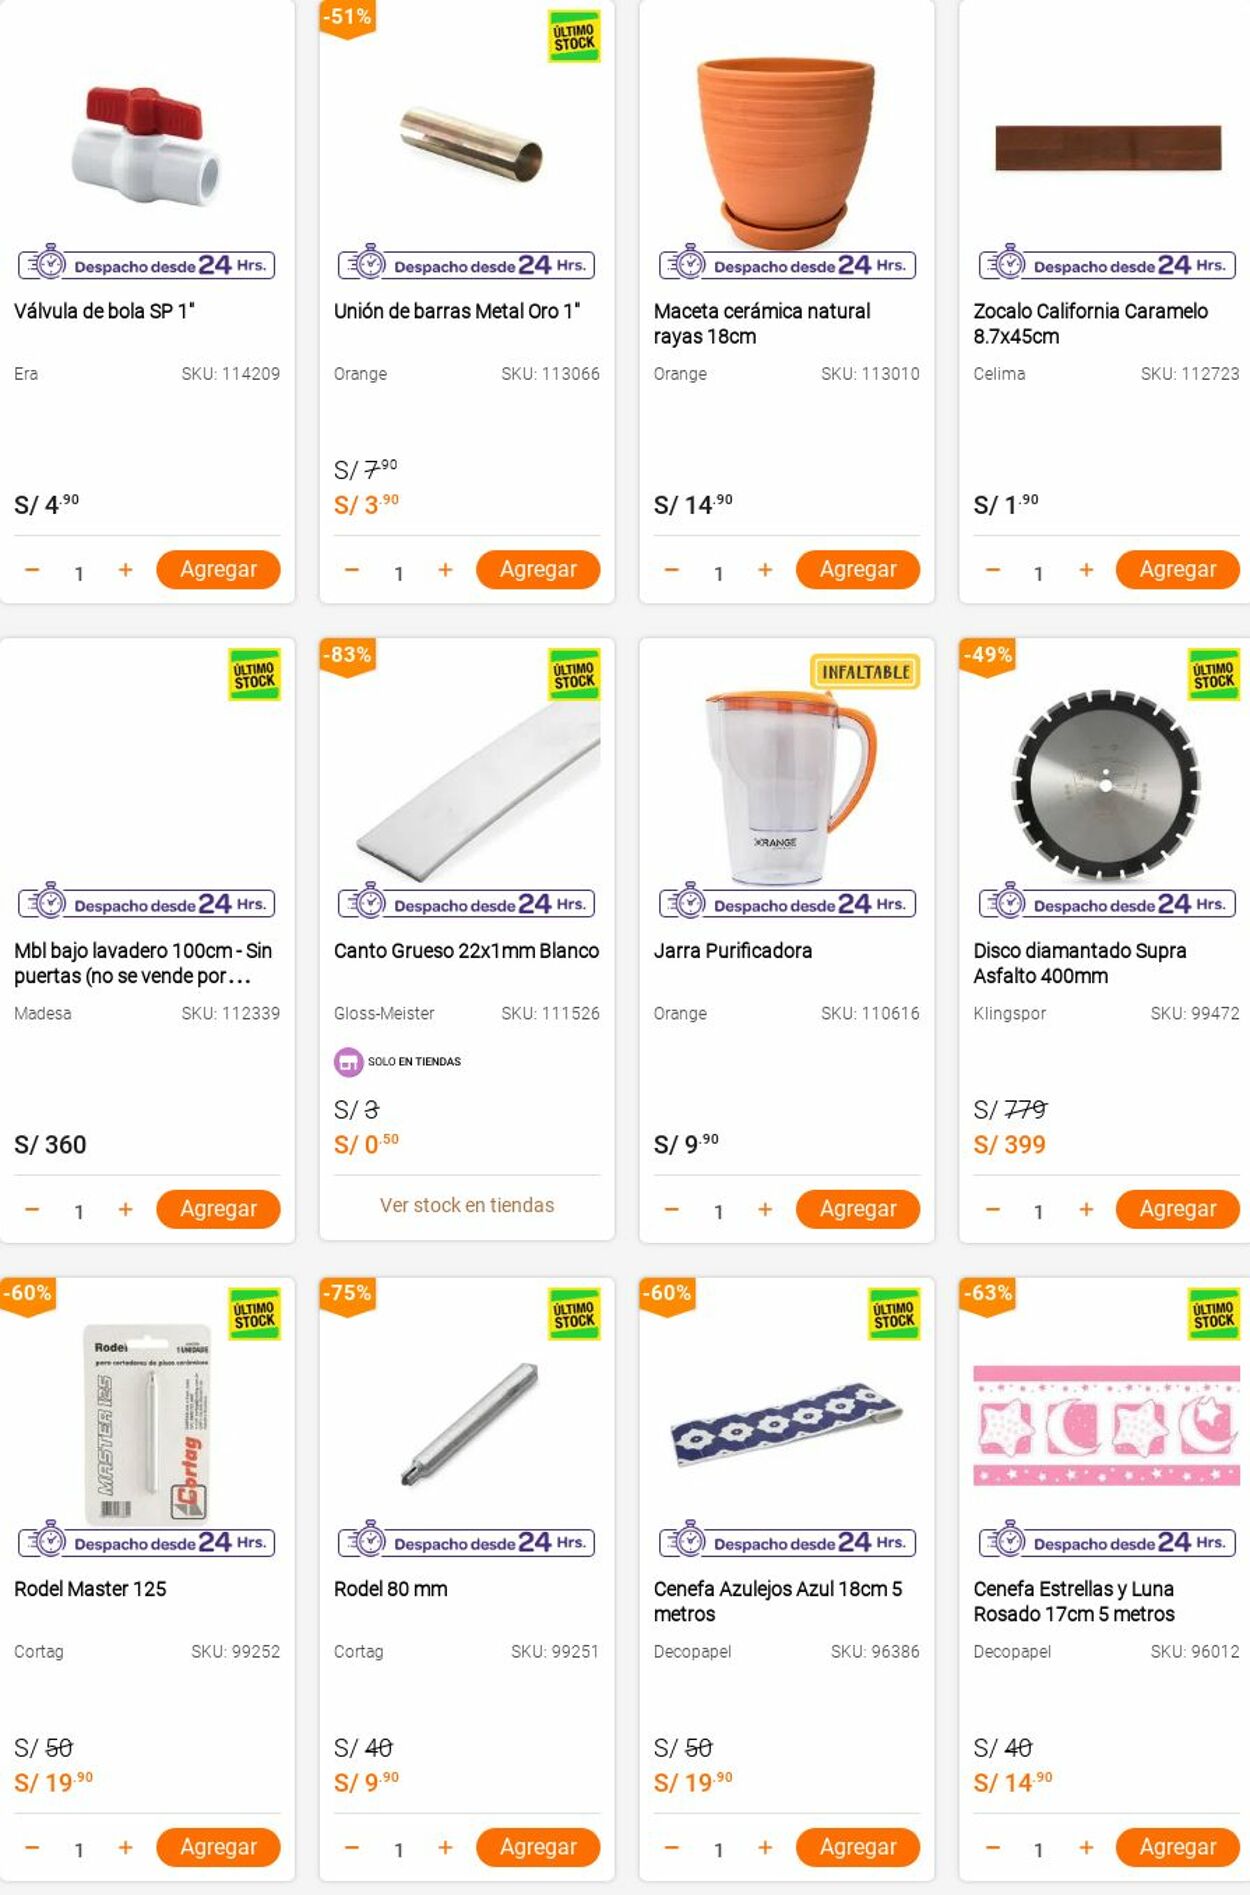
Task: Click Último Stock badge on Disco diamantado
Action: (1213, 675)
